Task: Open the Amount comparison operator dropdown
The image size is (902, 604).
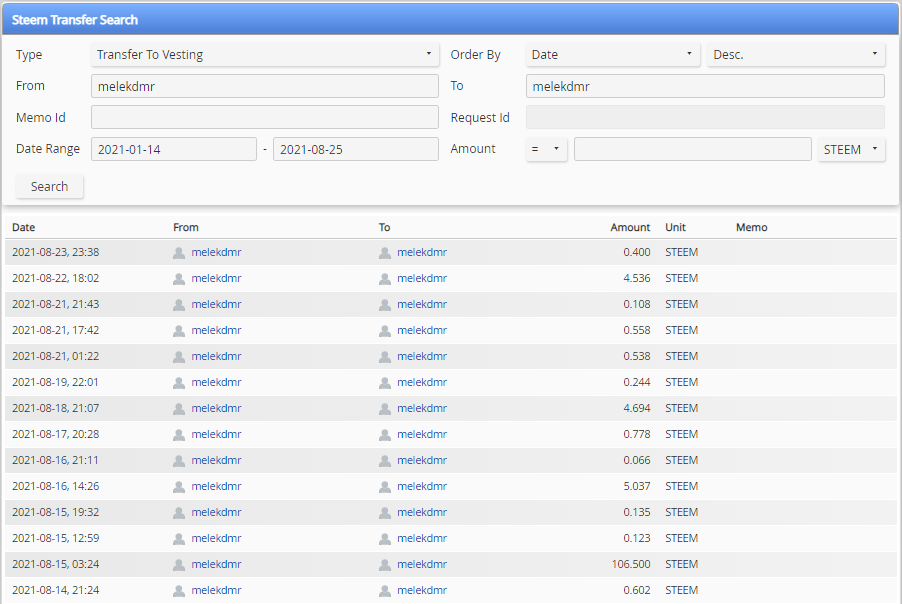Action: click(546, 149)
